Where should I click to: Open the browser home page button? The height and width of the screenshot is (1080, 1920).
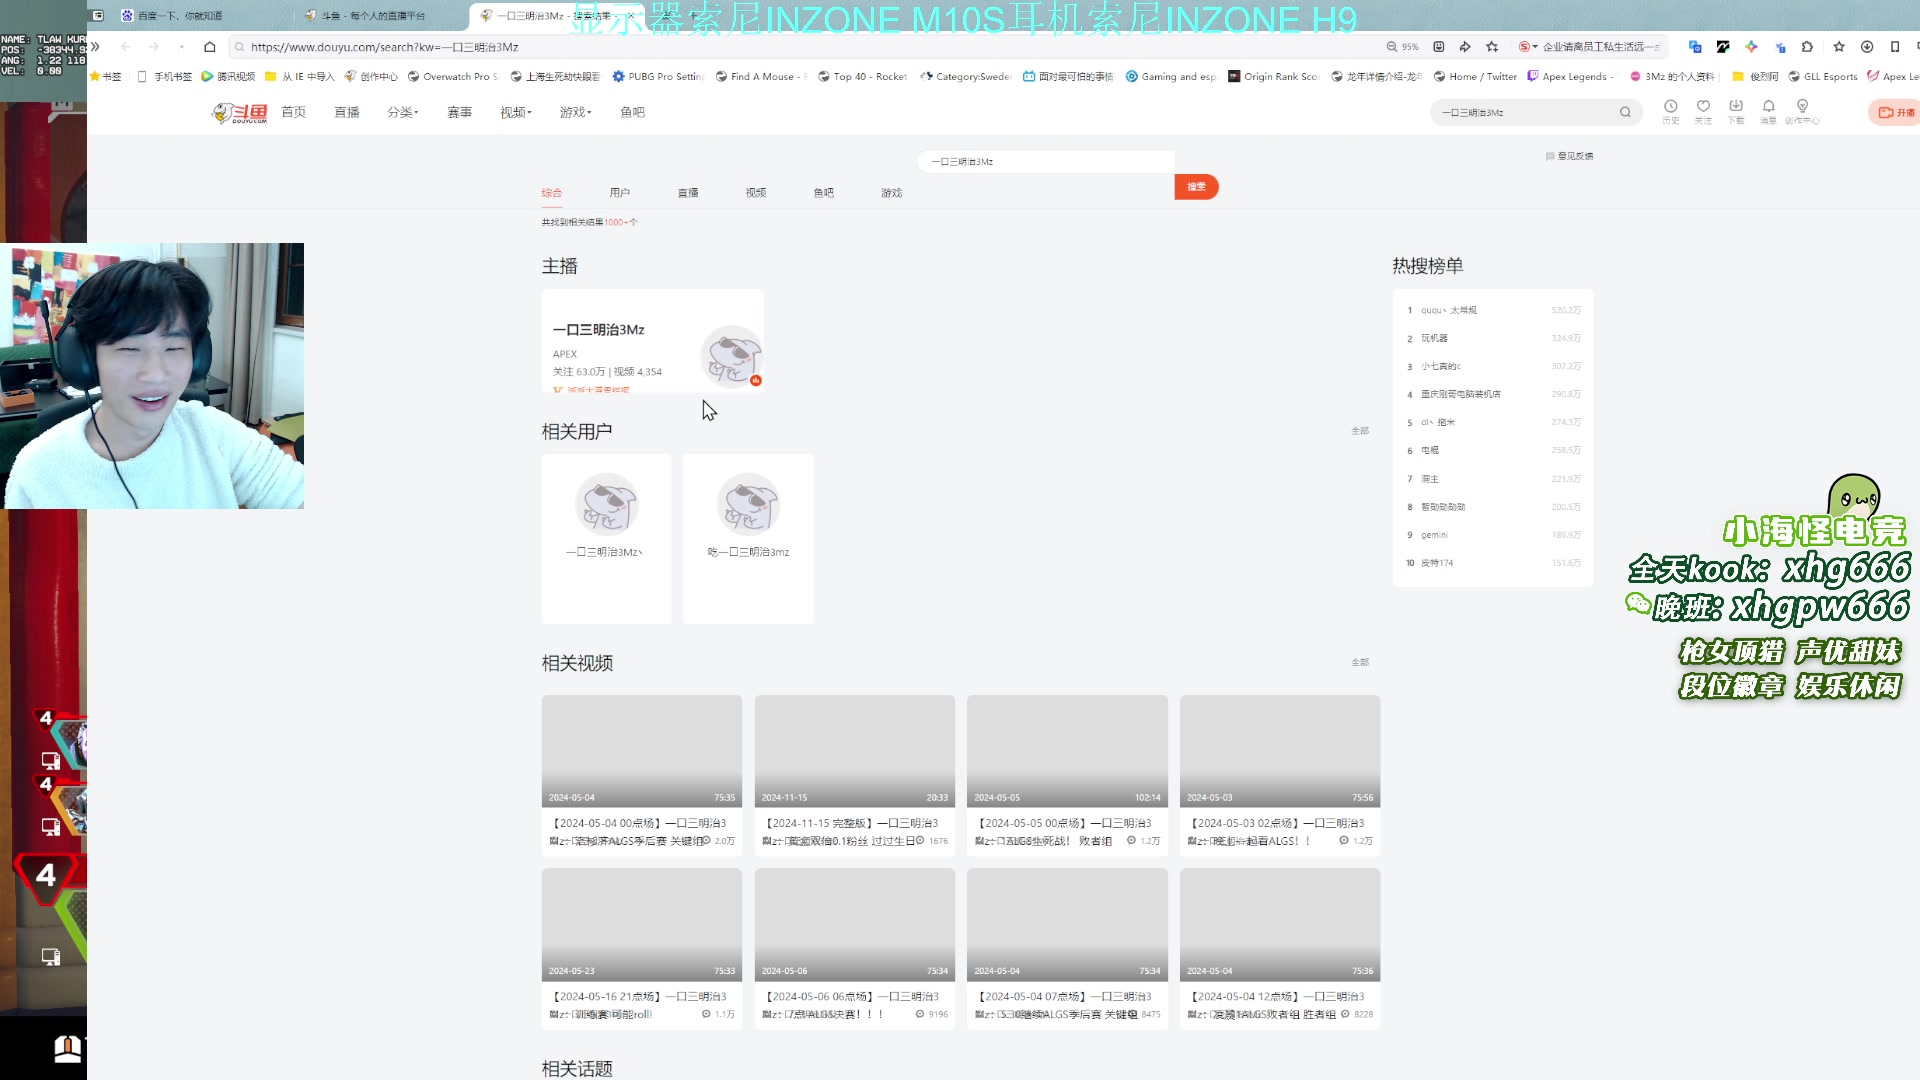(209, 47)
